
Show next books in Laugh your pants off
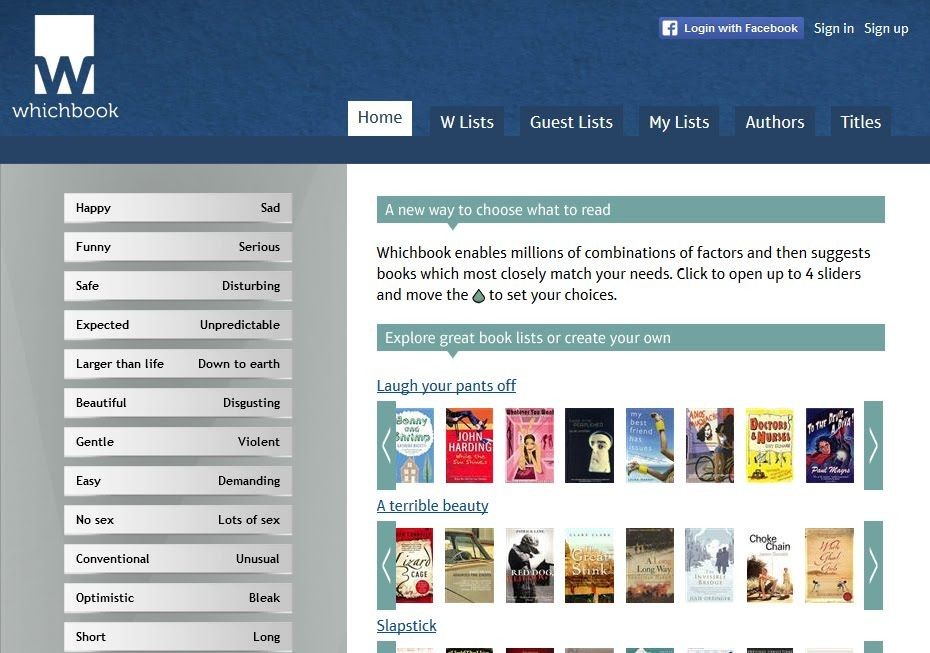coord(873,445)
